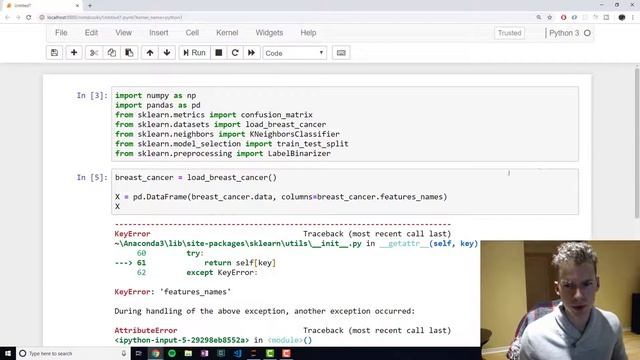Click inside the load_breast_cancer code cell
Image resolution: width=640 pixels, height=360 pixels.
345,191
